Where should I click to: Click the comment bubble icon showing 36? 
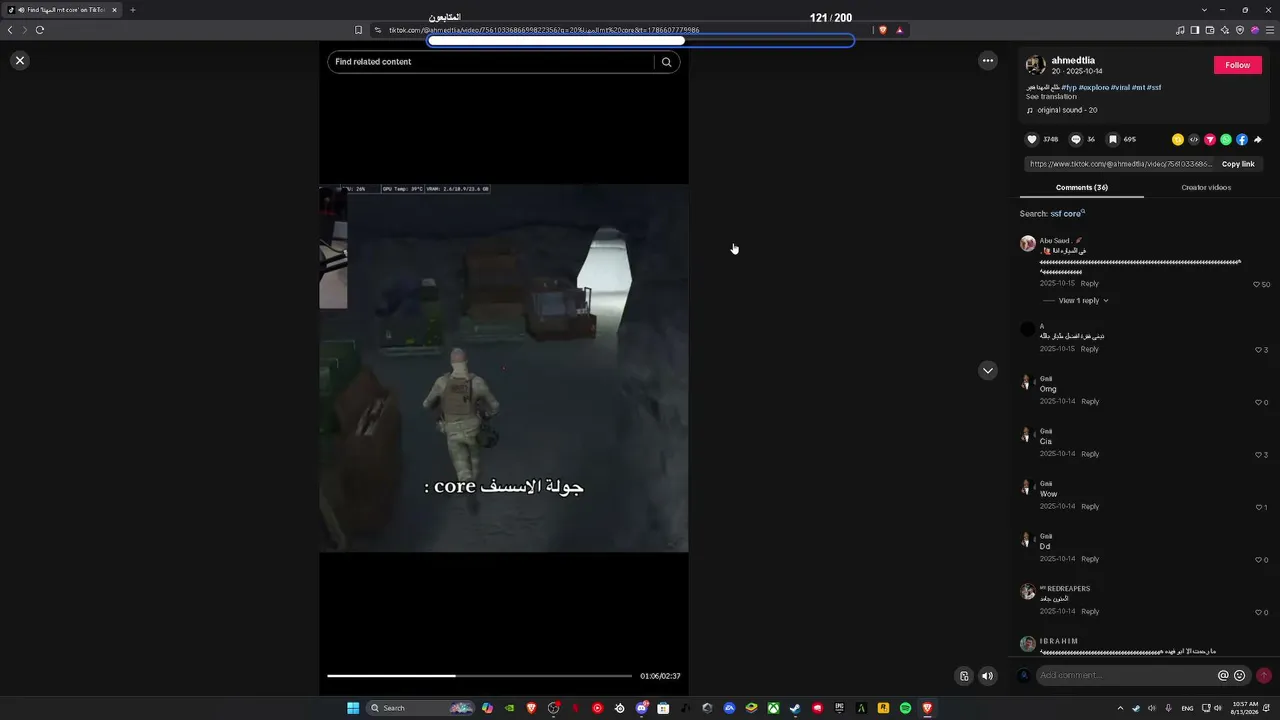[x=1076, y=140]
